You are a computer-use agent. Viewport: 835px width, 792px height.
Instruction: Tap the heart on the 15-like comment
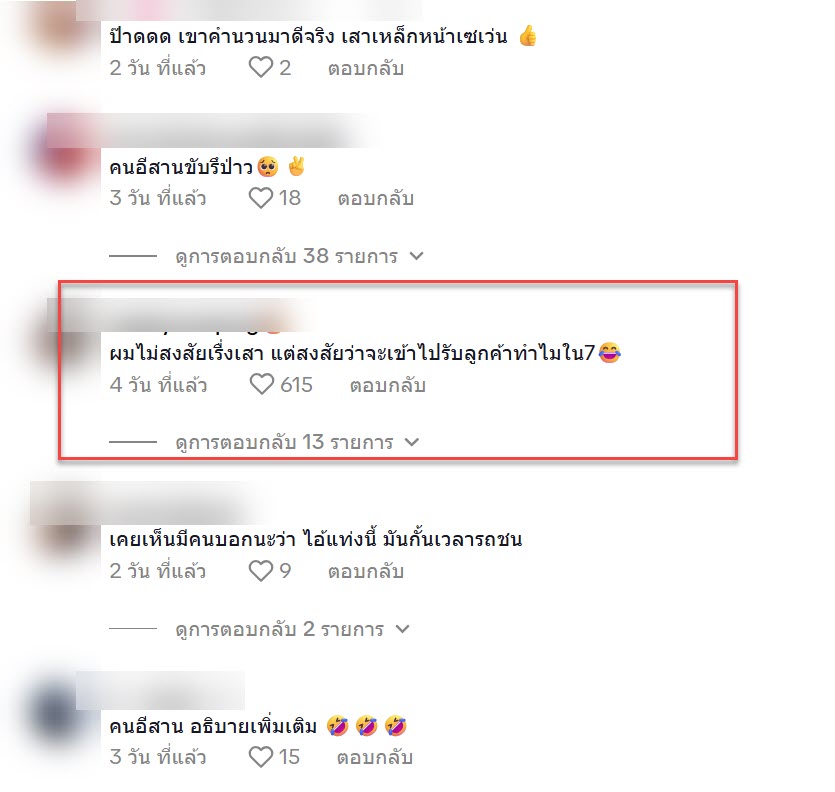pyautogui.click(x=260, y=757)
